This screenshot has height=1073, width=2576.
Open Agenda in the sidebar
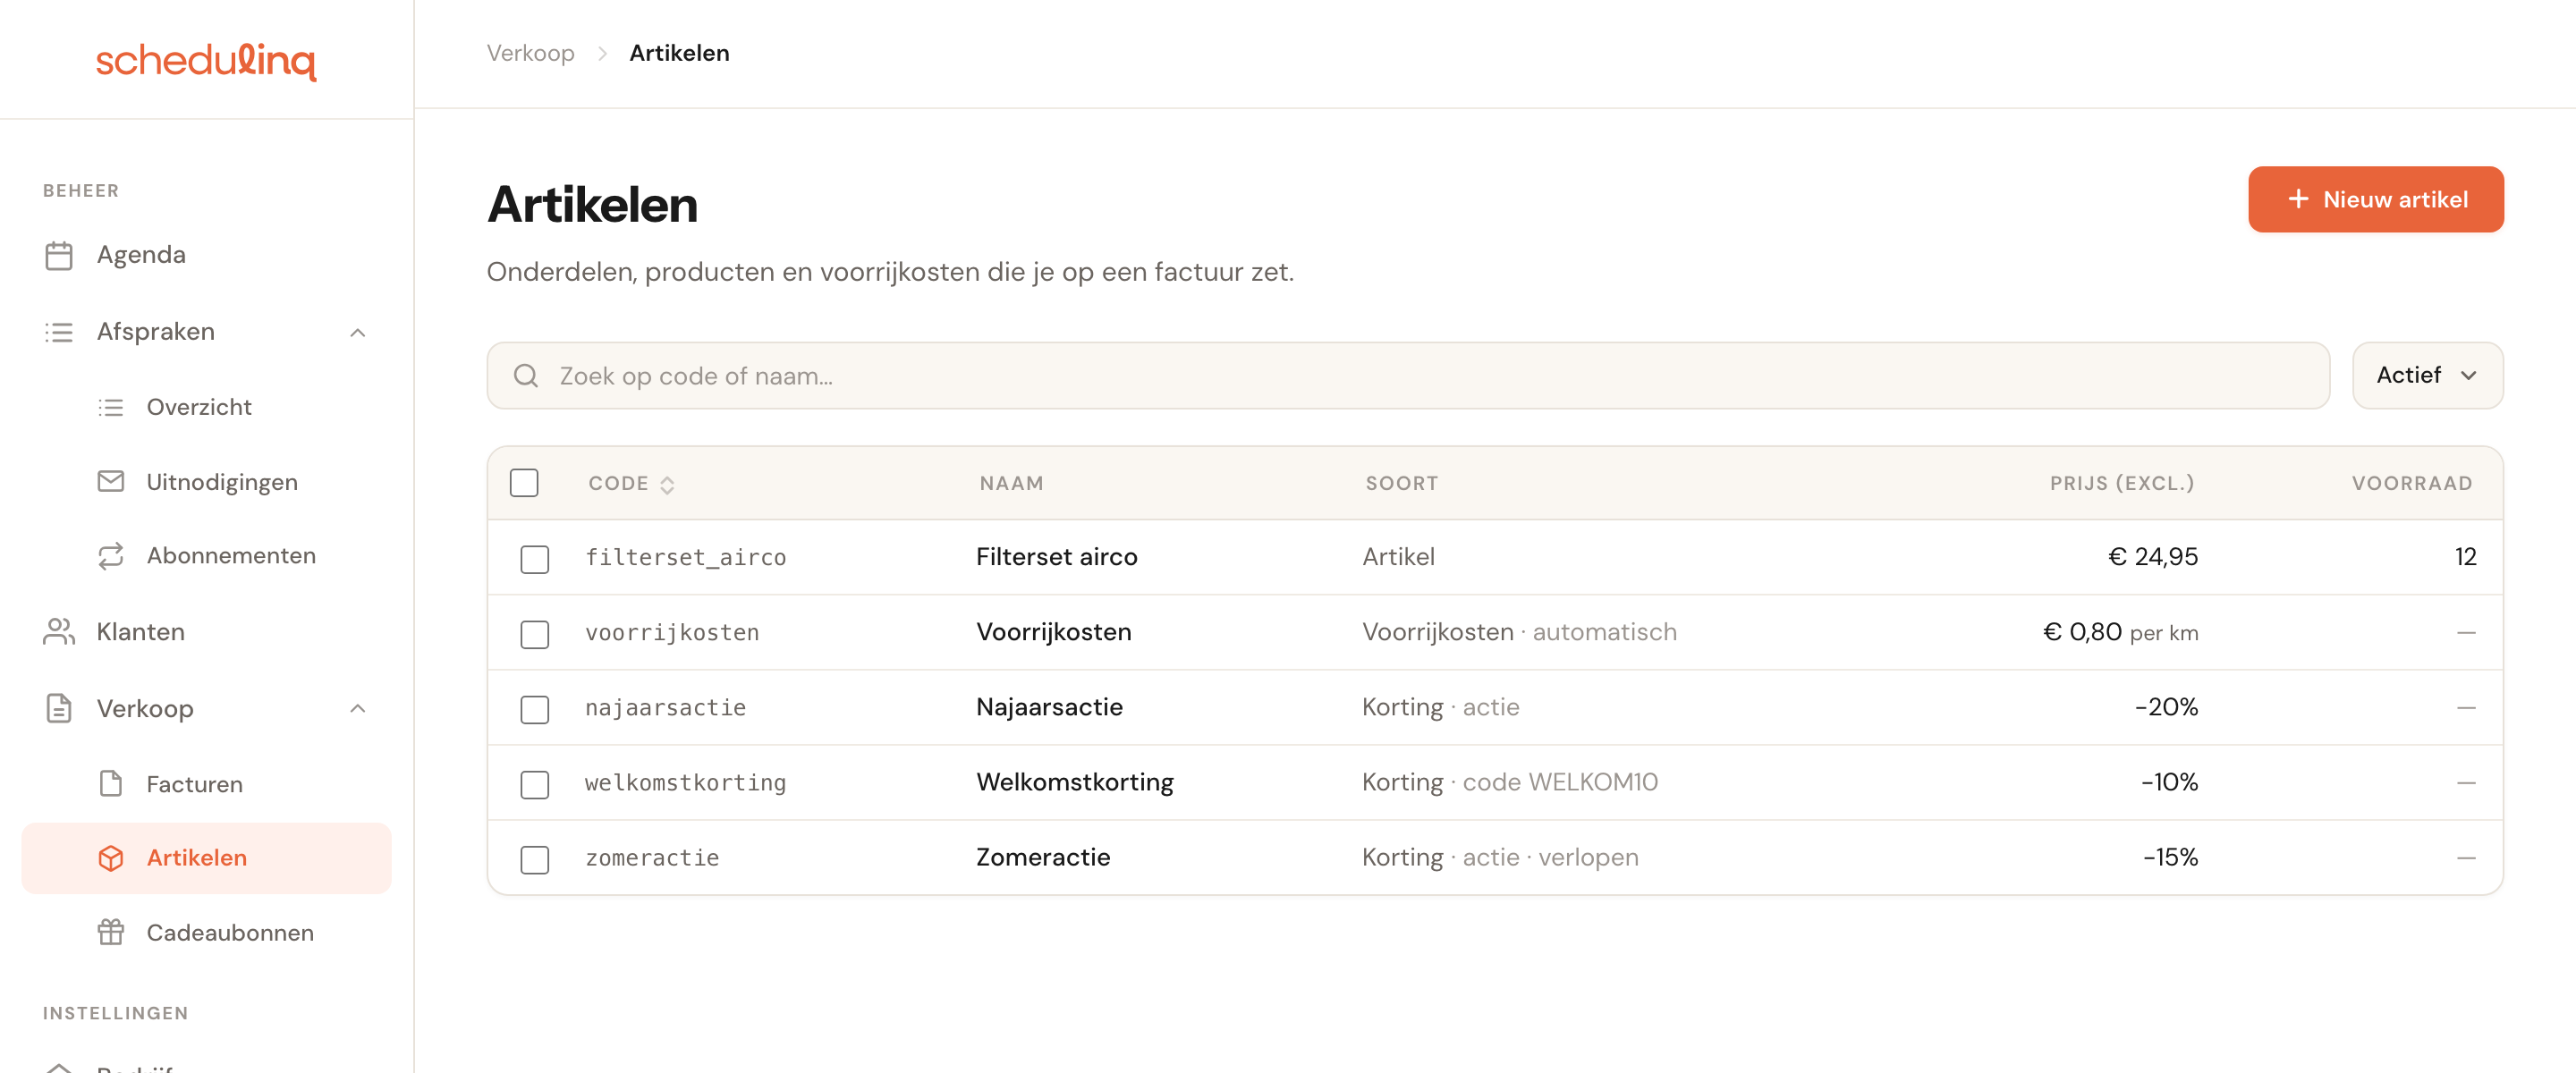pyautogui.click(x=207, y=255)
